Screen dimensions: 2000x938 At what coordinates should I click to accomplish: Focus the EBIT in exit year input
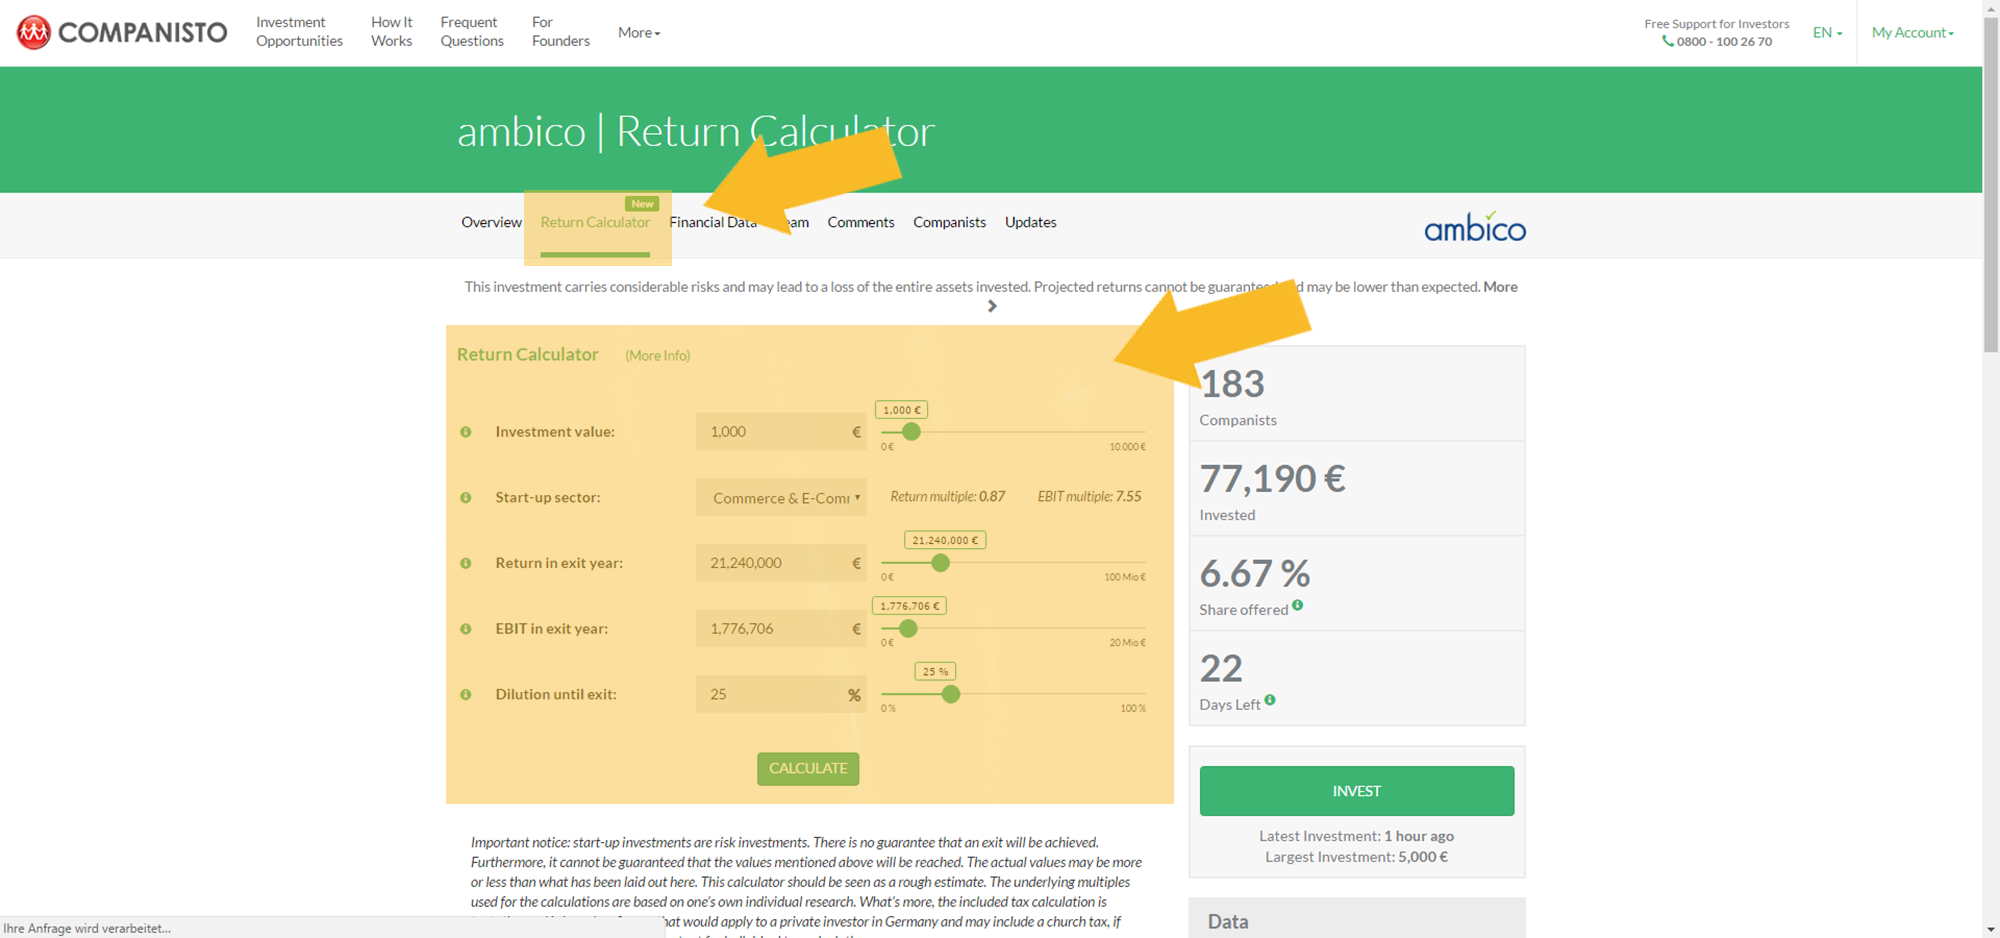point(781,629)
